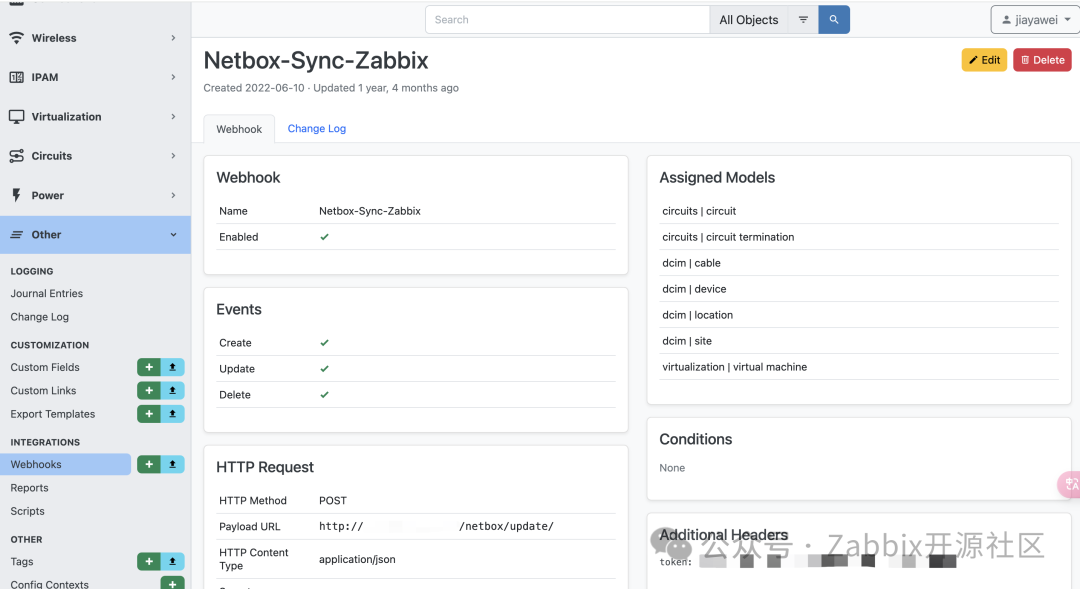This screenshot has width=1080, height=589.
Task: Click the Delete event checkmark
Action: [325, 395]
